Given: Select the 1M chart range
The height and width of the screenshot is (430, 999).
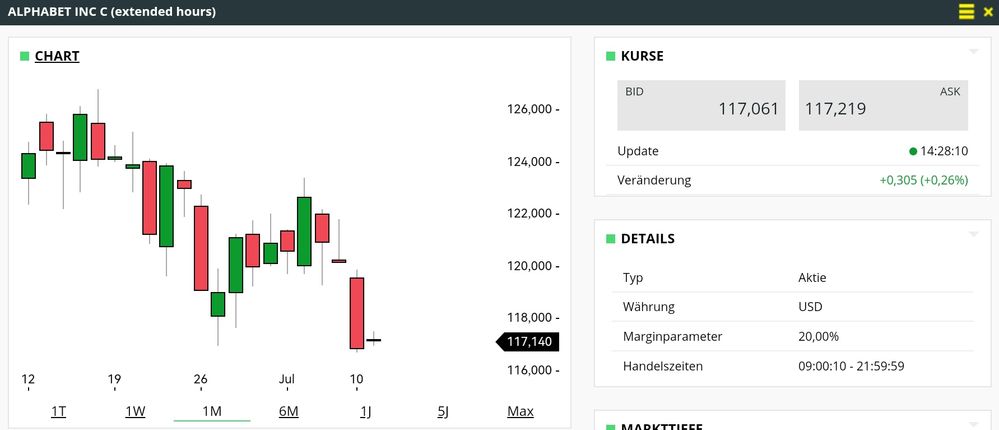Looking at the screenshot, I should pos(212,411).
